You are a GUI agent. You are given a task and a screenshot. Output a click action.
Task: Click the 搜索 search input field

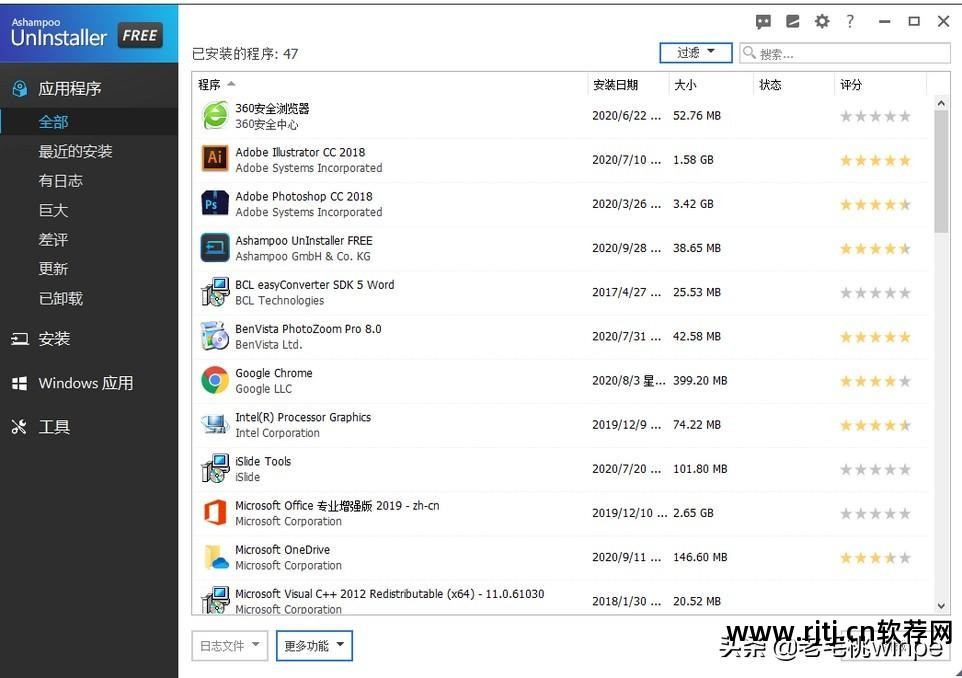coord(845,53)
